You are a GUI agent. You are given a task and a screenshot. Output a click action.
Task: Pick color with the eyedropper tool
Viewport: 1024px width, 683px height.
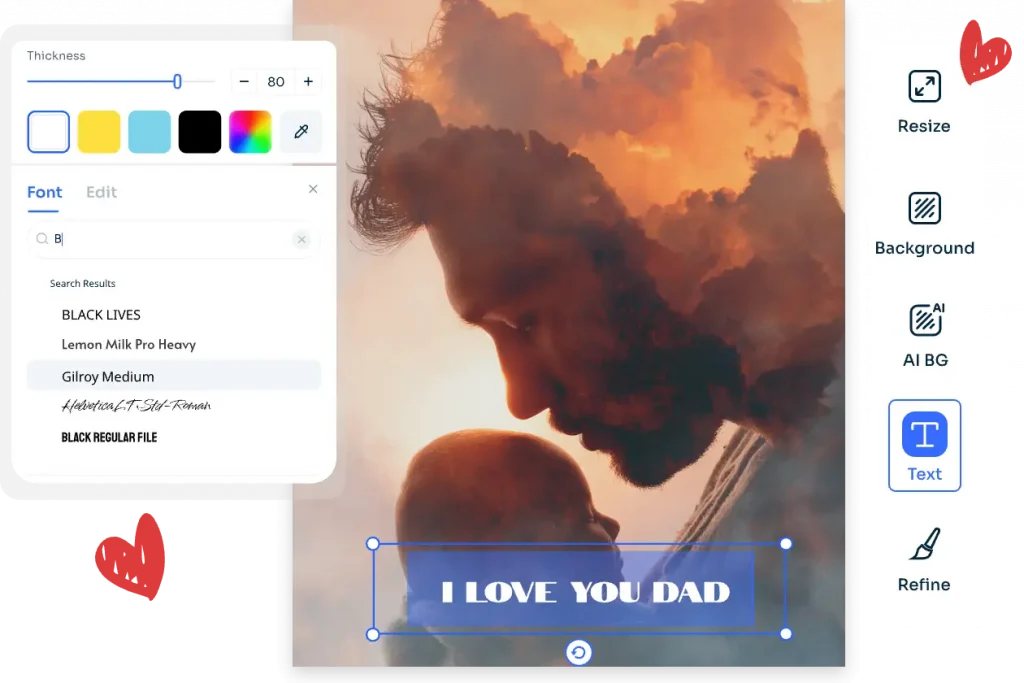[301, 132]
